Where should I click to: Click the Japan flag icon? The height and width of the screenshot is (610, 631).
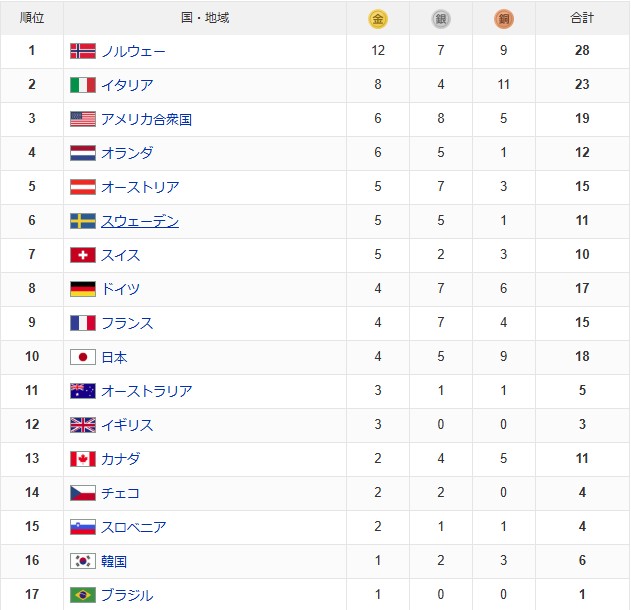[83, 357]
